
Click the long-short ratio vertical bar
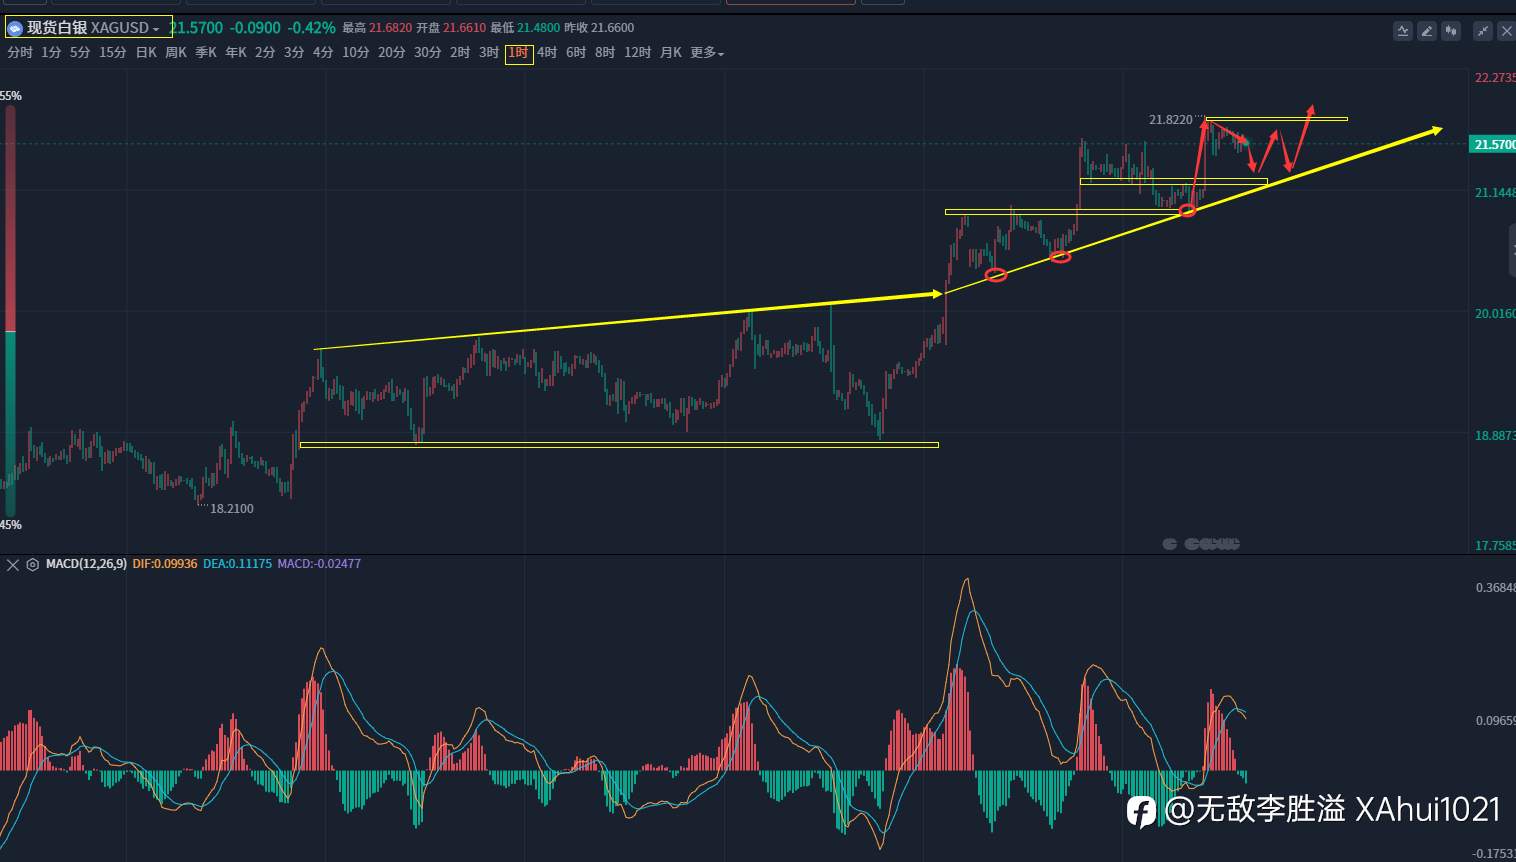[10, 310]
